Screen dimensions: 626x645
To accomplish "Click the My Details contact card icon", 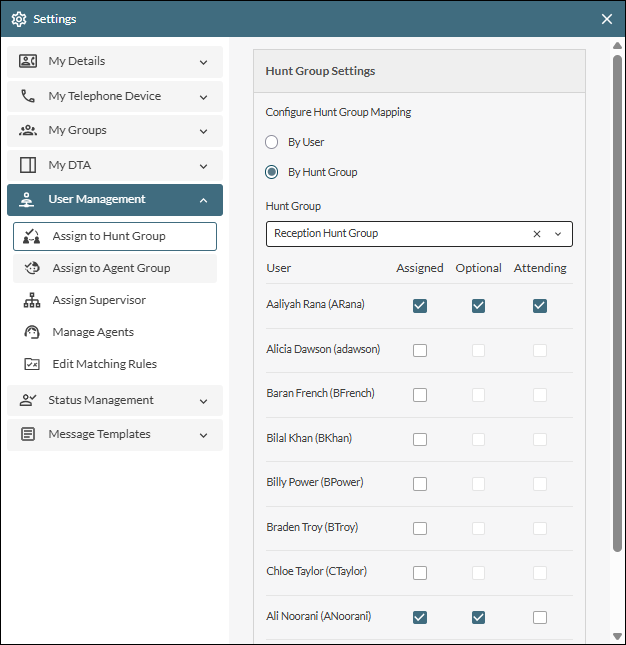I will click(28, 62).
